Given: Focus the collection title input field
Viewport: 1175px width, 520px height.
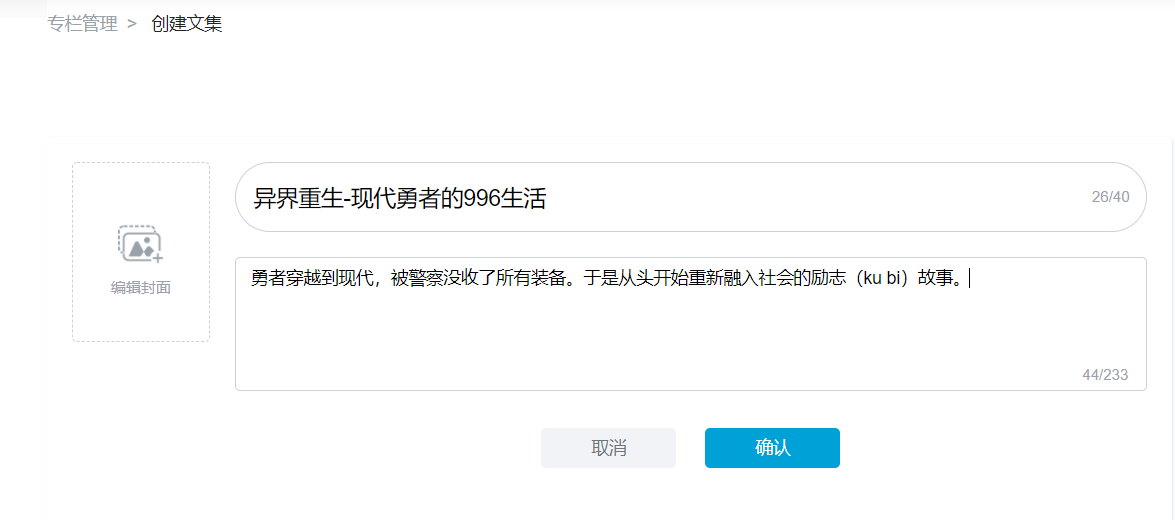Looking at the screenshot, I should point(691,197).
